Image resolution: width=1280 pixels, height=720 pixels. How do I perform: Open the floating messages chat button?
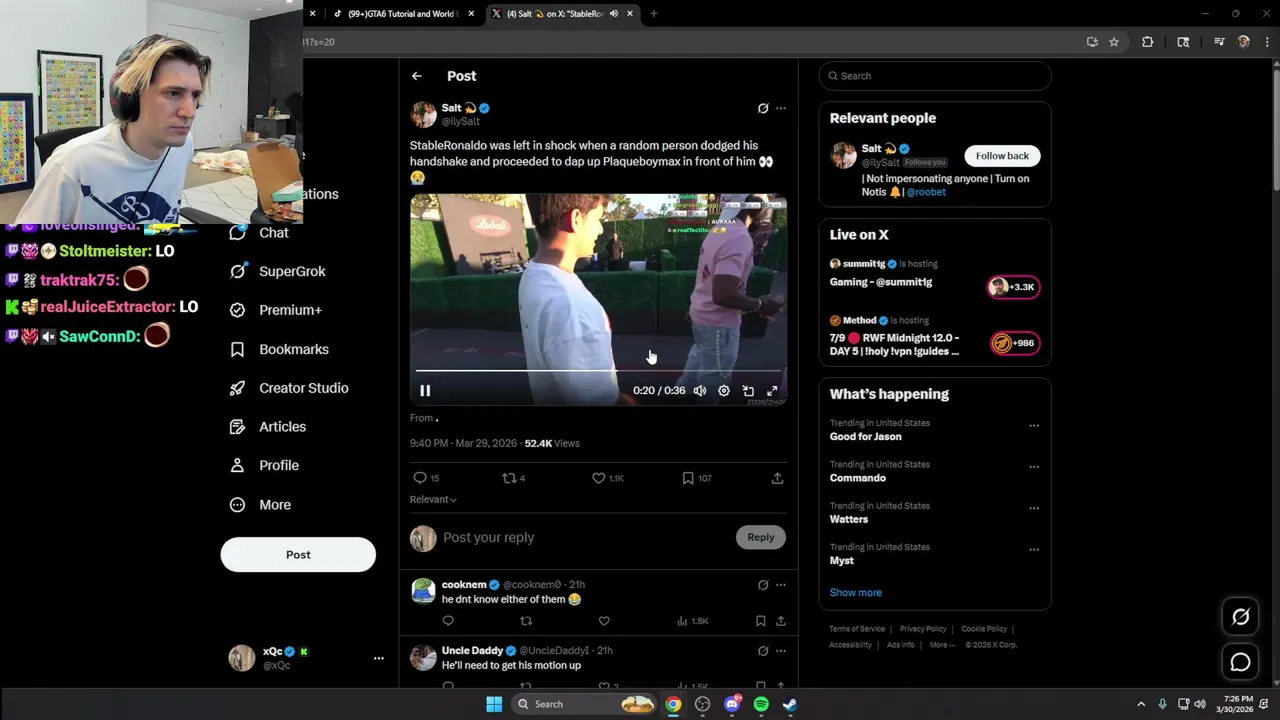click(x=1241, y=662)
